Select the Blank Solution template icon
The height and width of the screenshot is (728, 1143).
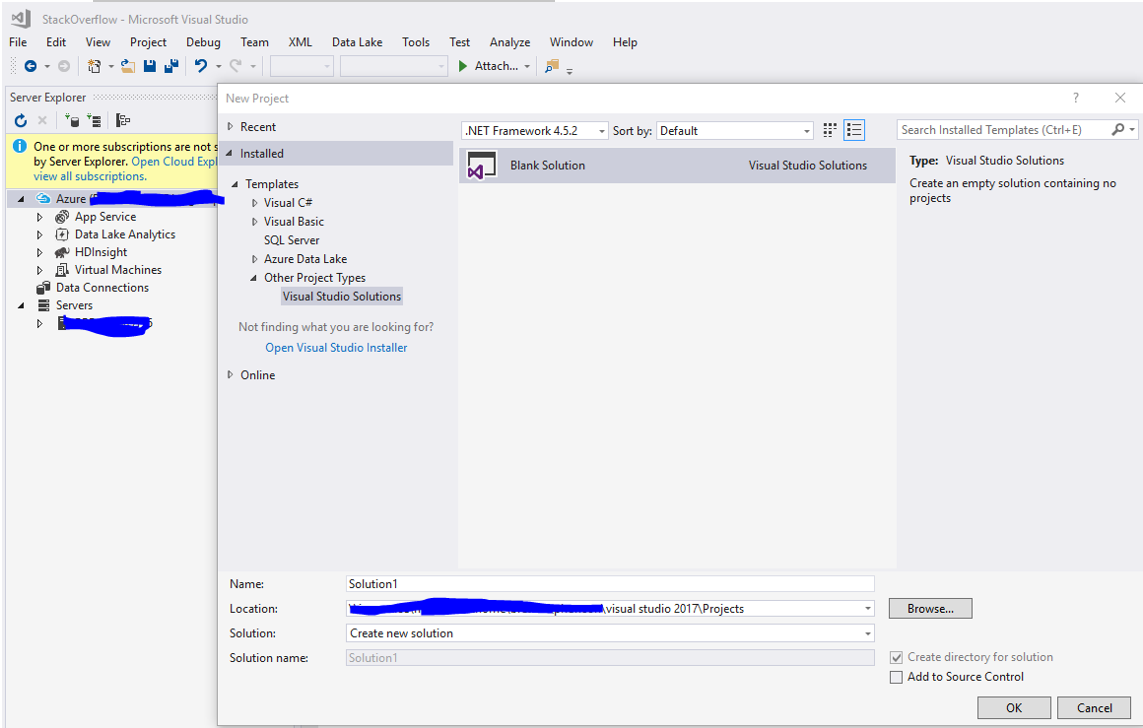click(481, 165)
